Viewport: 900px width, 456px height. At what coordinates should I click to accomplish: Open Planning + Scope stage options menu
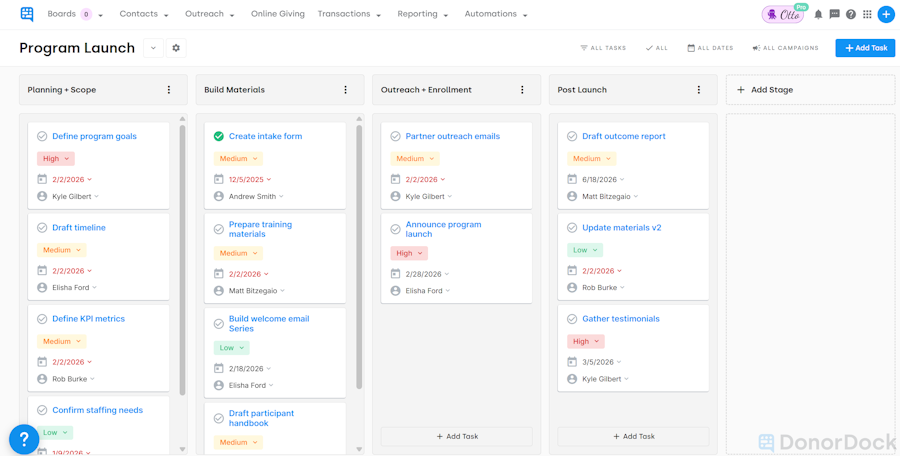169,90
